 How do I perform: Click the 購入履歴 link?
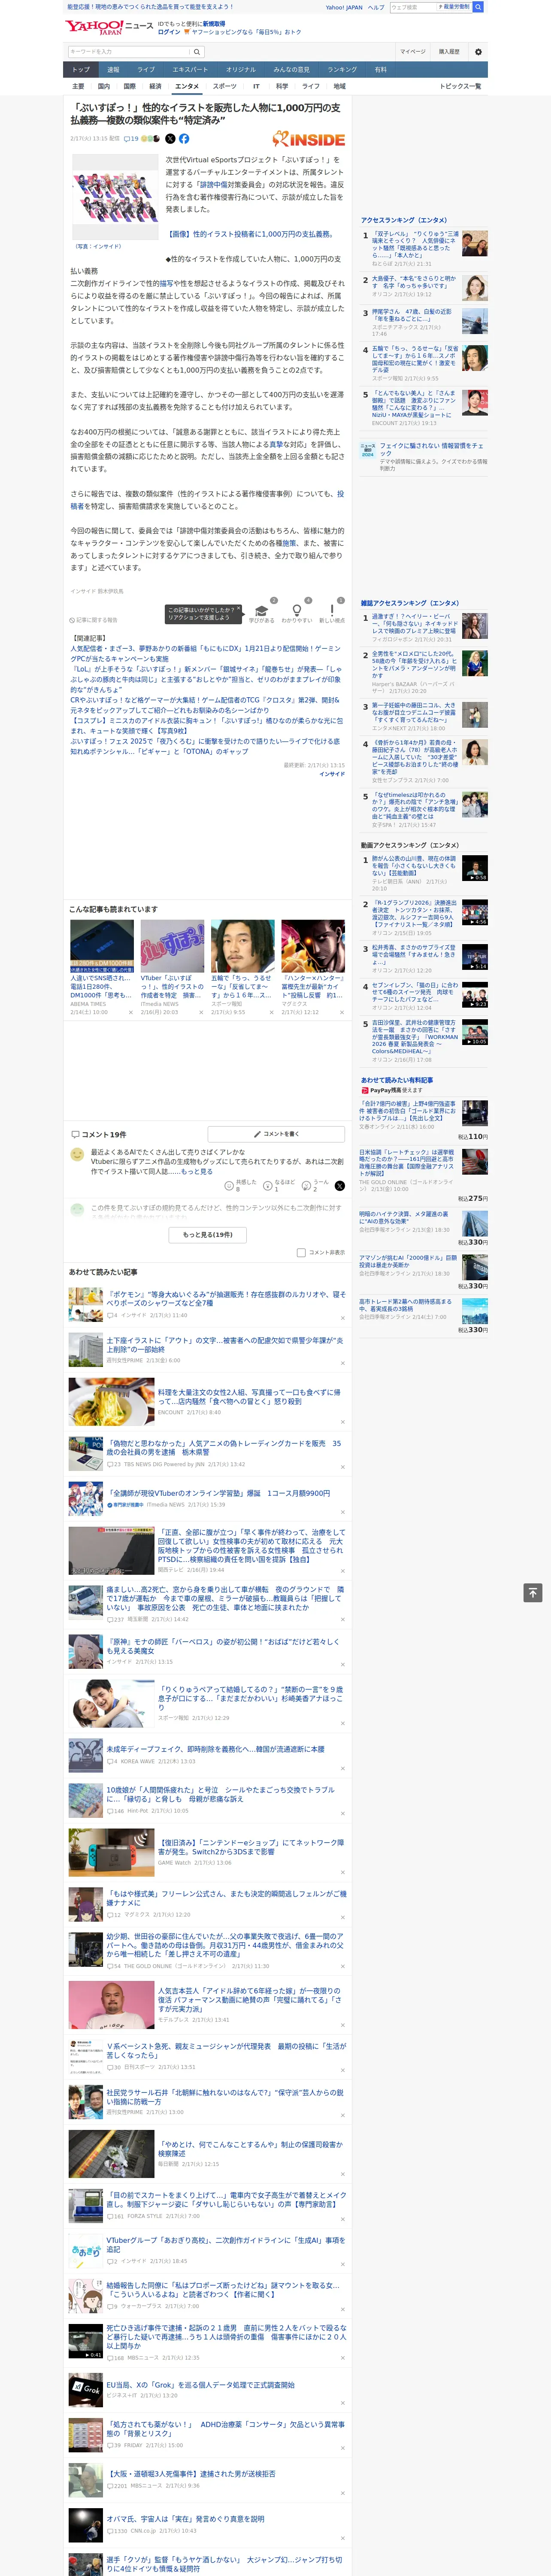[x=449, y=52]
